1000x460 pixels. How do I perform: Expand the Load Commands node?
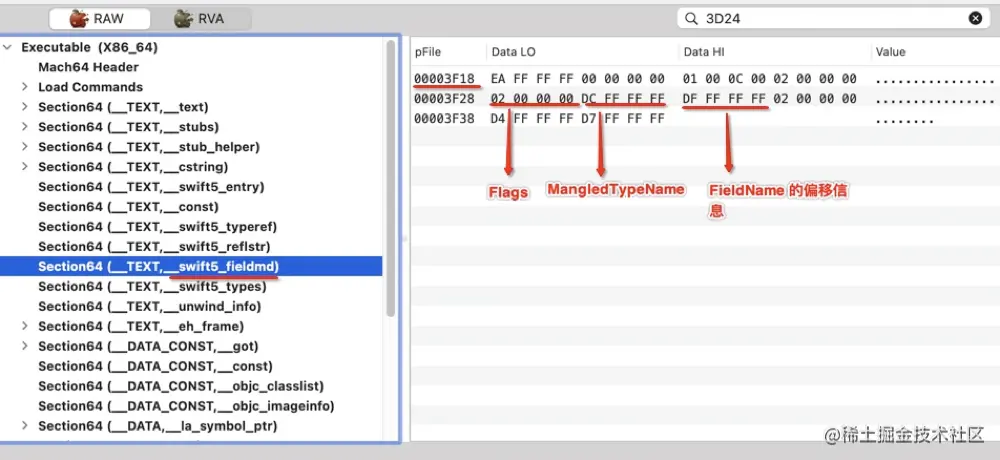click(x=24, y=87)
